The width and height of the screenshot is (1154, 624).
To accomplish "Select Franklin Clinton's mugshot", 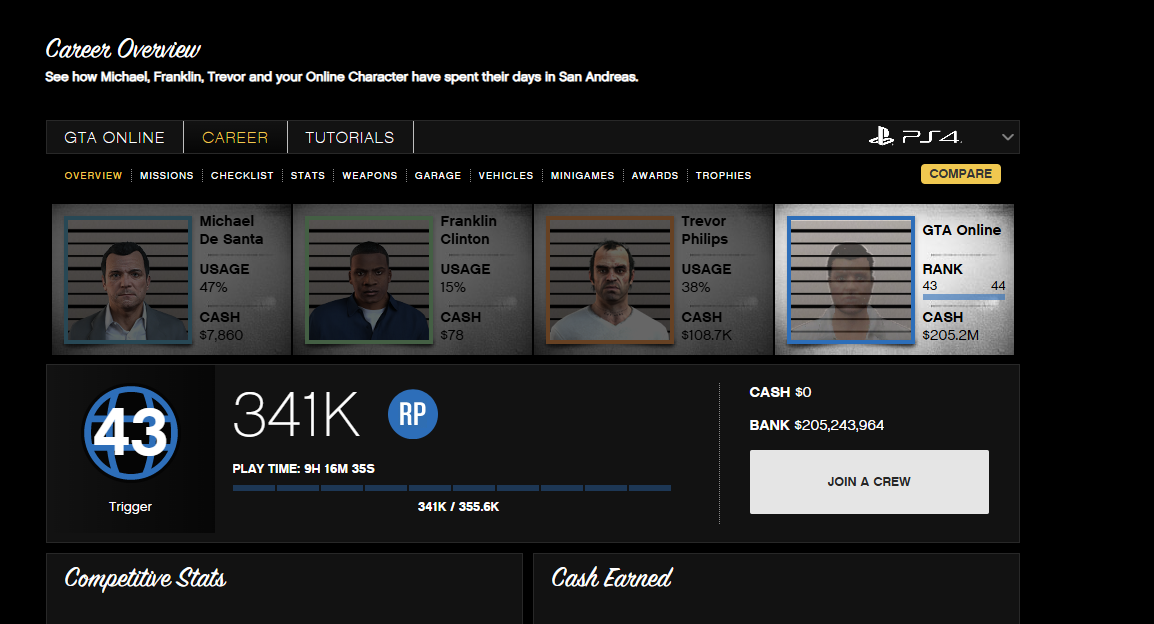I will coord(369,280).
